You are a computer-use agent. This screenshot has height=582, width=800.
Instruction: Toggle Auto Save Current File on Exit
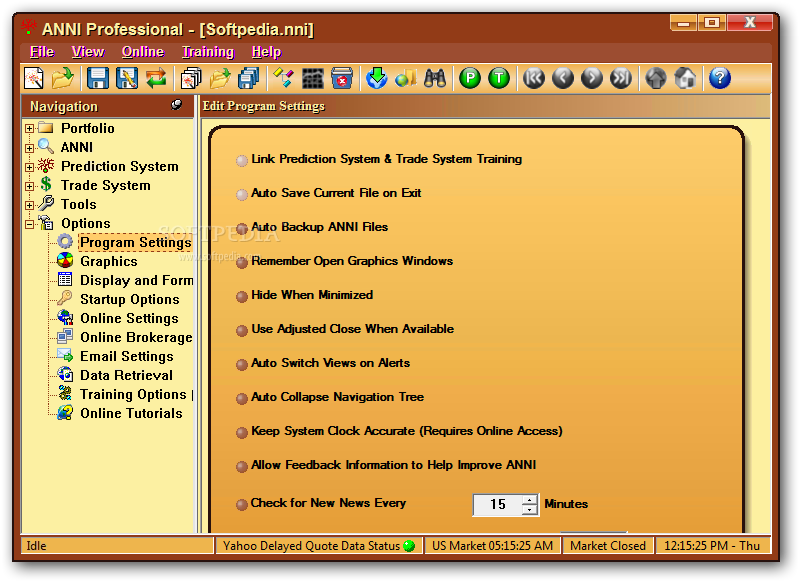coord(242,194)
